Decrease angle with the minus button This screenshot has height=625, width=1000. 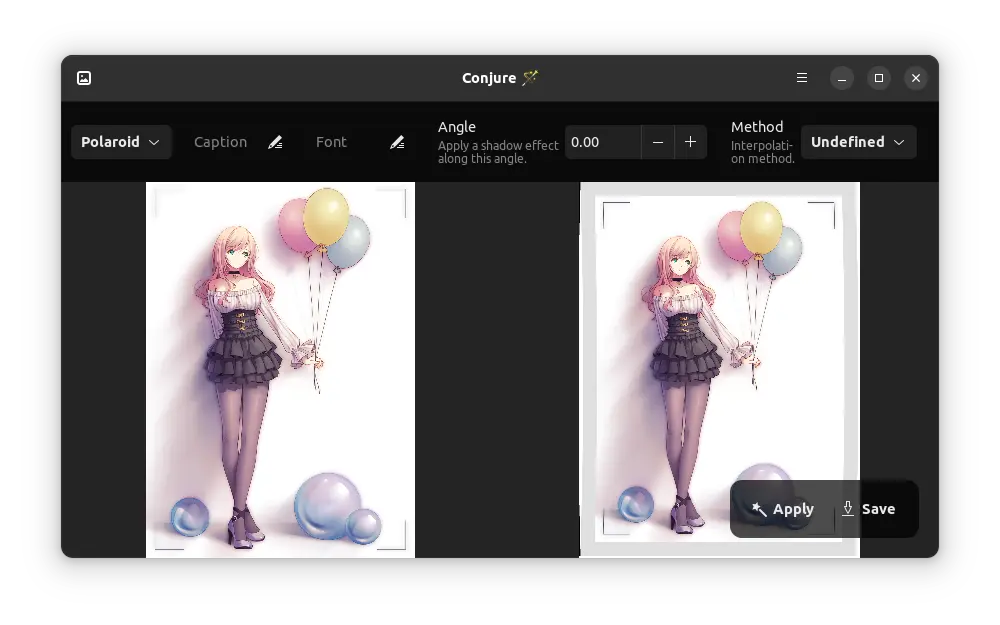pos(657,142)
